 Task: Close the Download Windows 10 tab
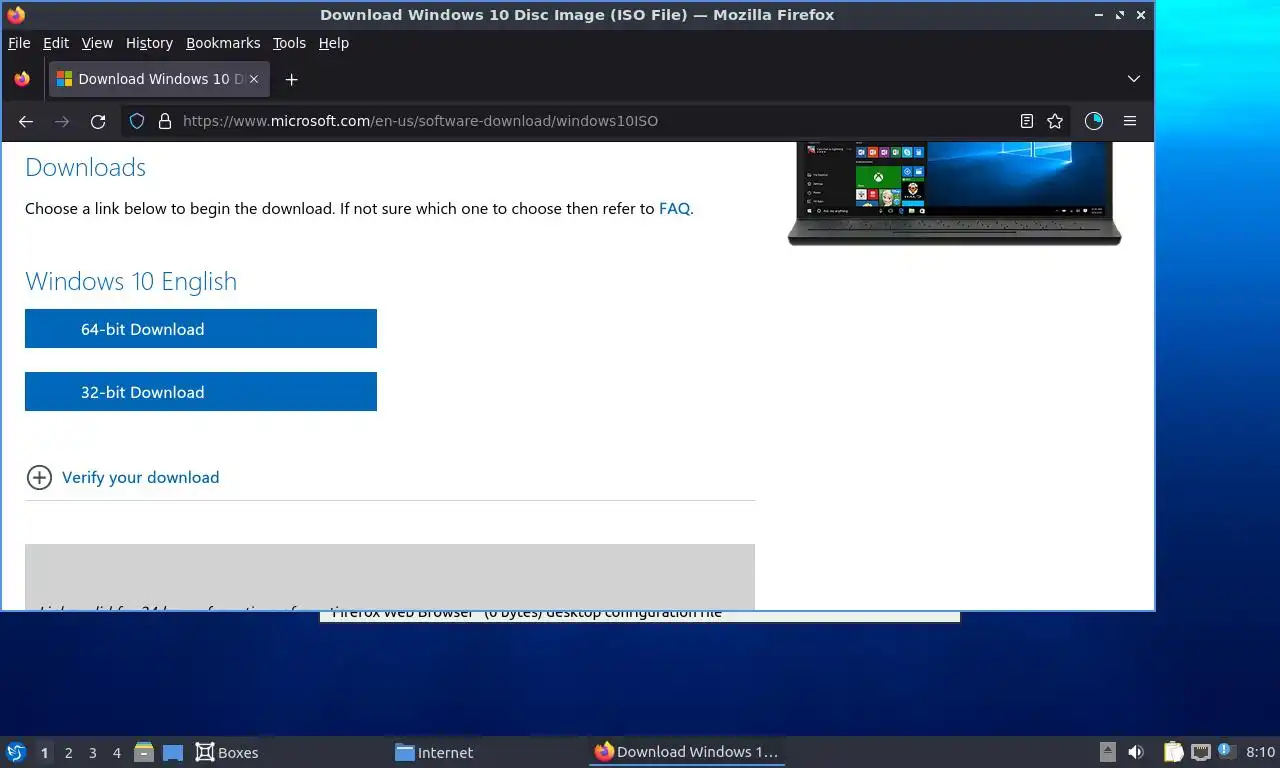(254, 79)
